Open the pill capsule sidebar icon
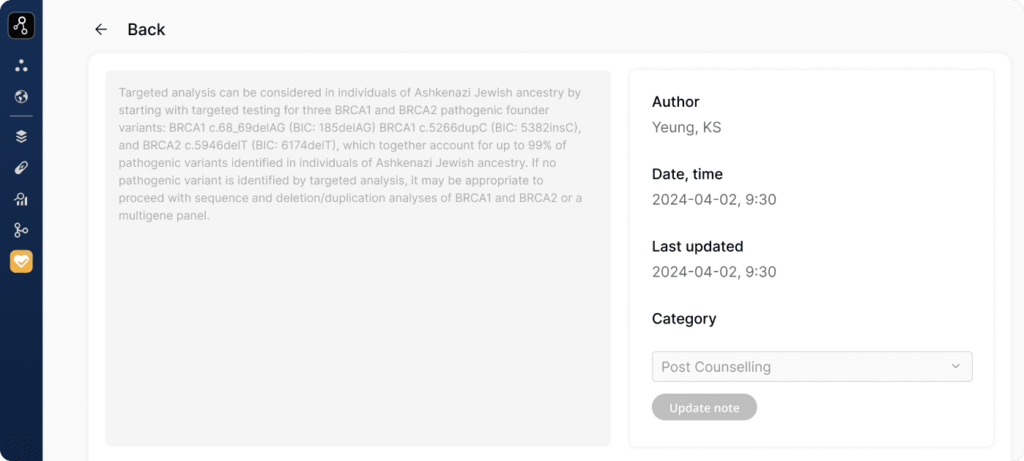1024x461 pixels. [x=21, y=168]
